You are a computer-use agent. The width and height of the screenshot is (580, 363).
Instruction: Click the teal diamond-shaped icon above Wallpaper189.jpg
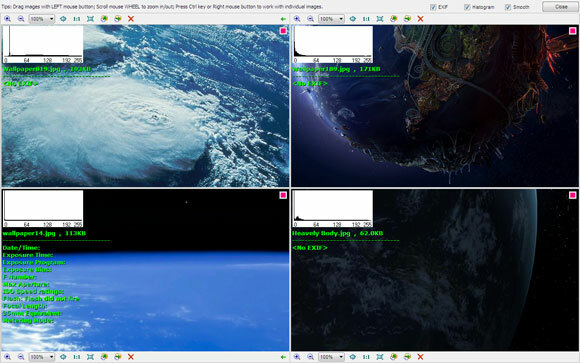coord(353,19)
